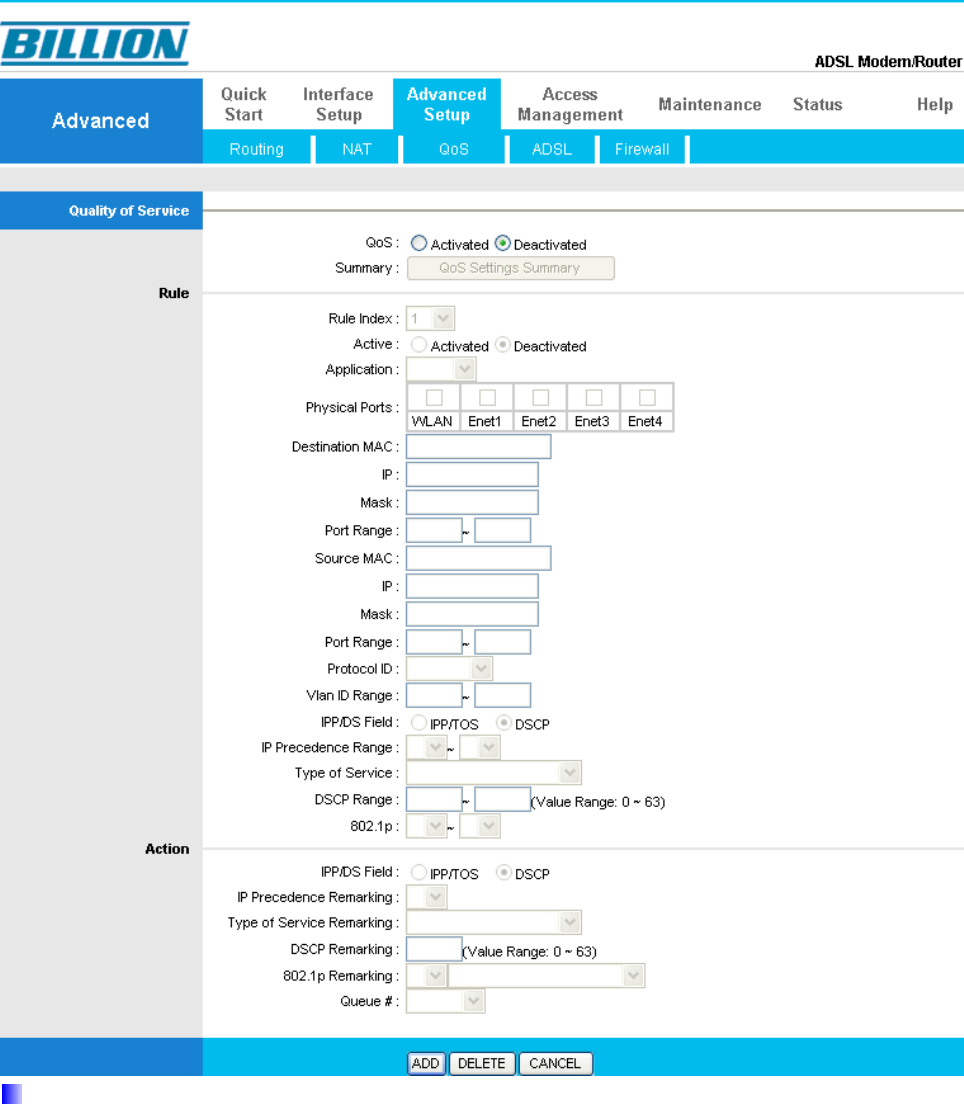This screenshot has height=1104, width=964.
Task: Open 802.1p Remarking small dropdown
Action: [x=427, y=976]
